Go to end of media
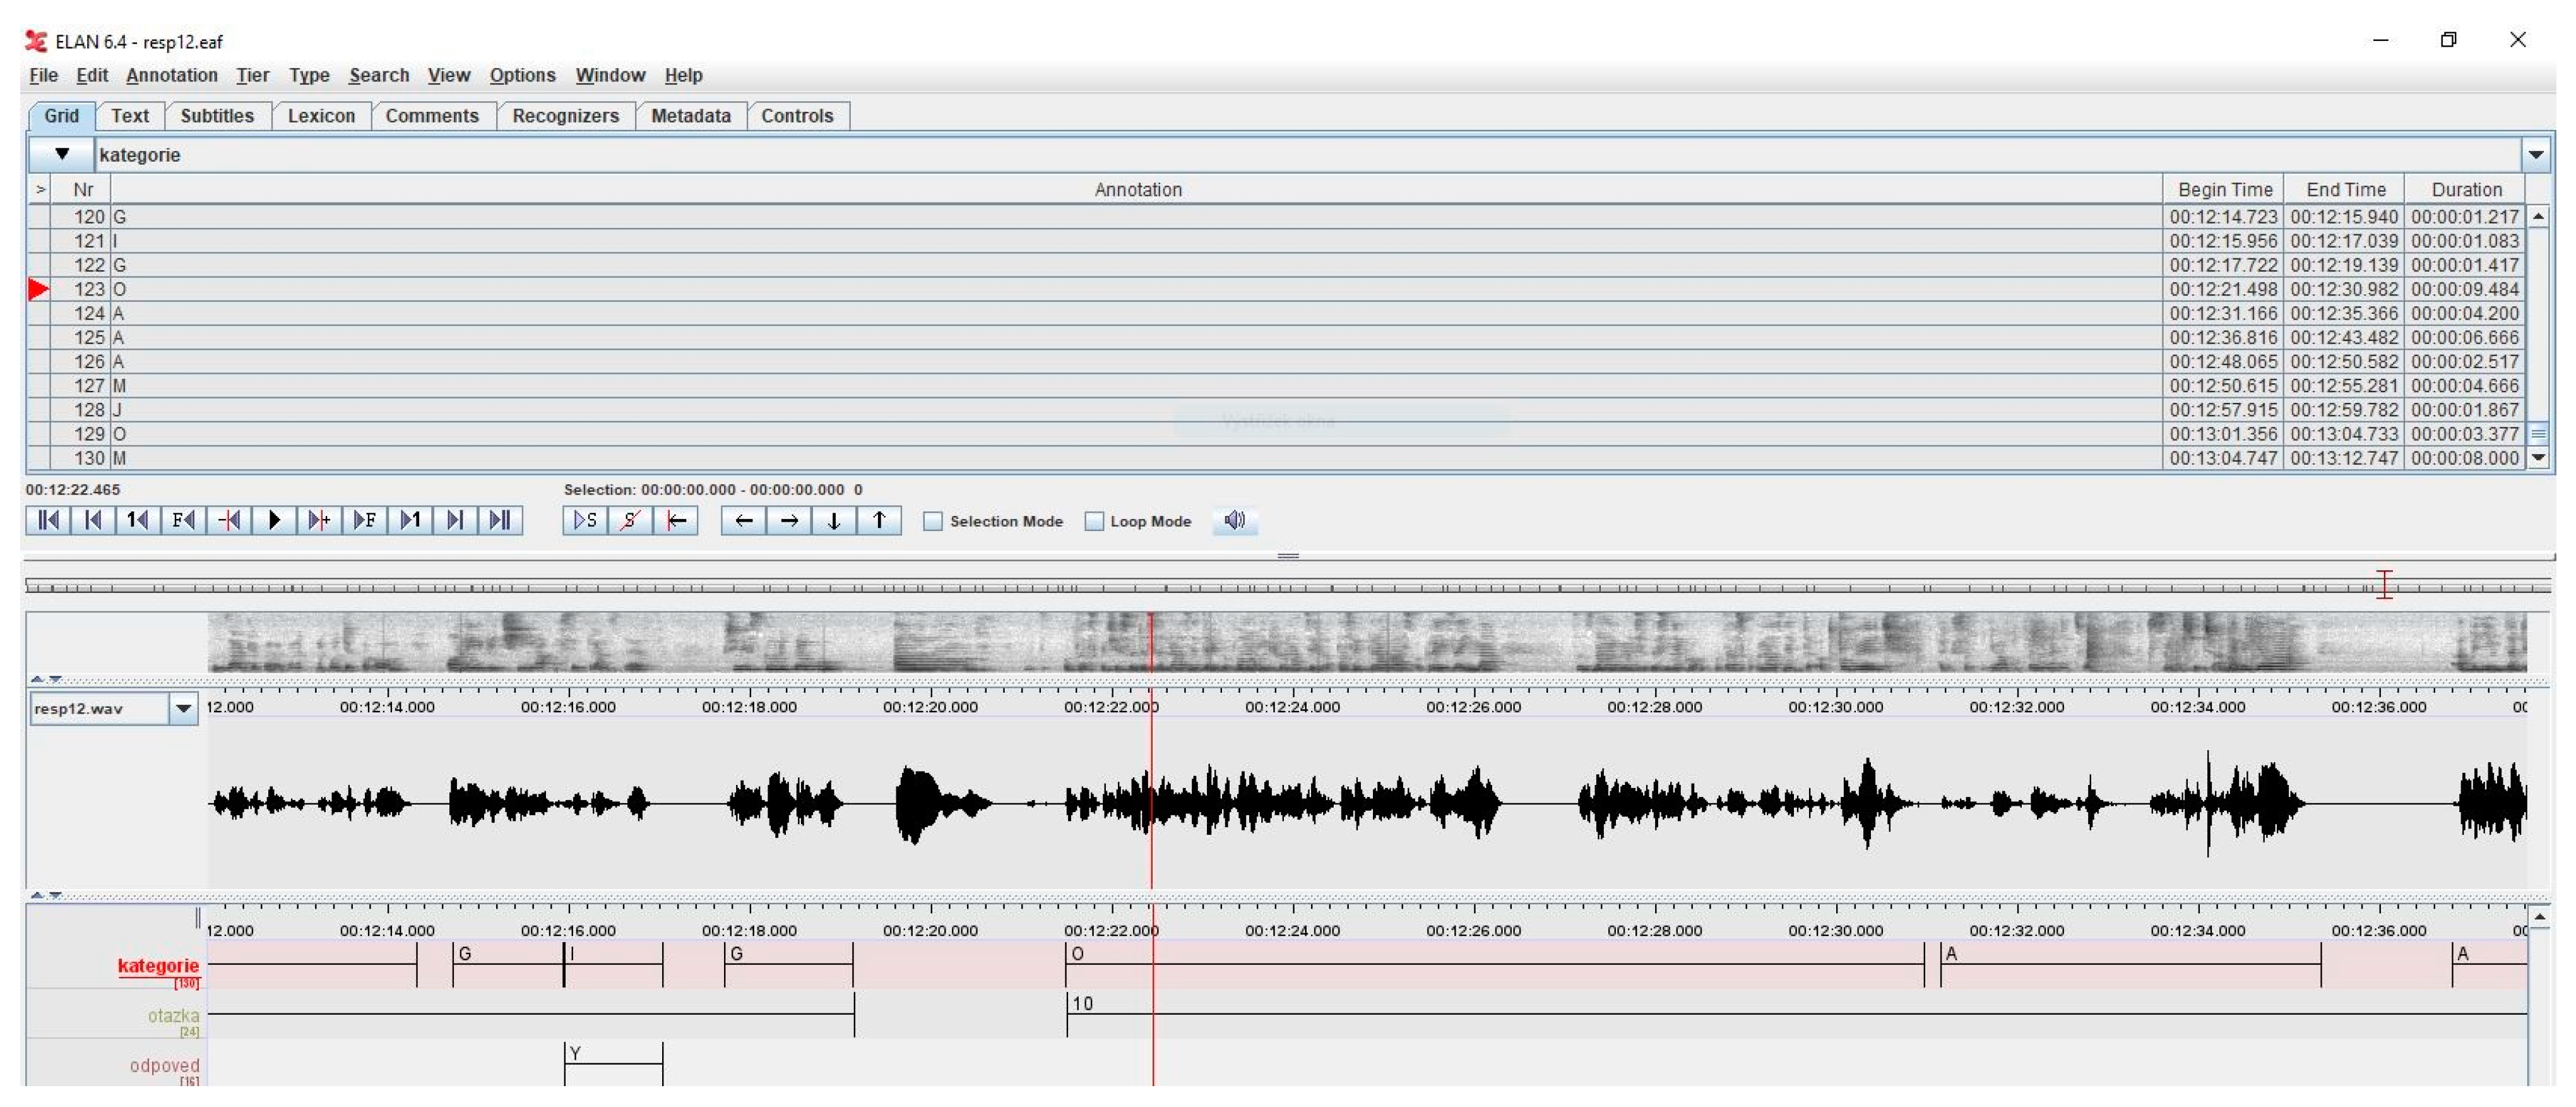The image size is (2576, 1107). [500, 520]
